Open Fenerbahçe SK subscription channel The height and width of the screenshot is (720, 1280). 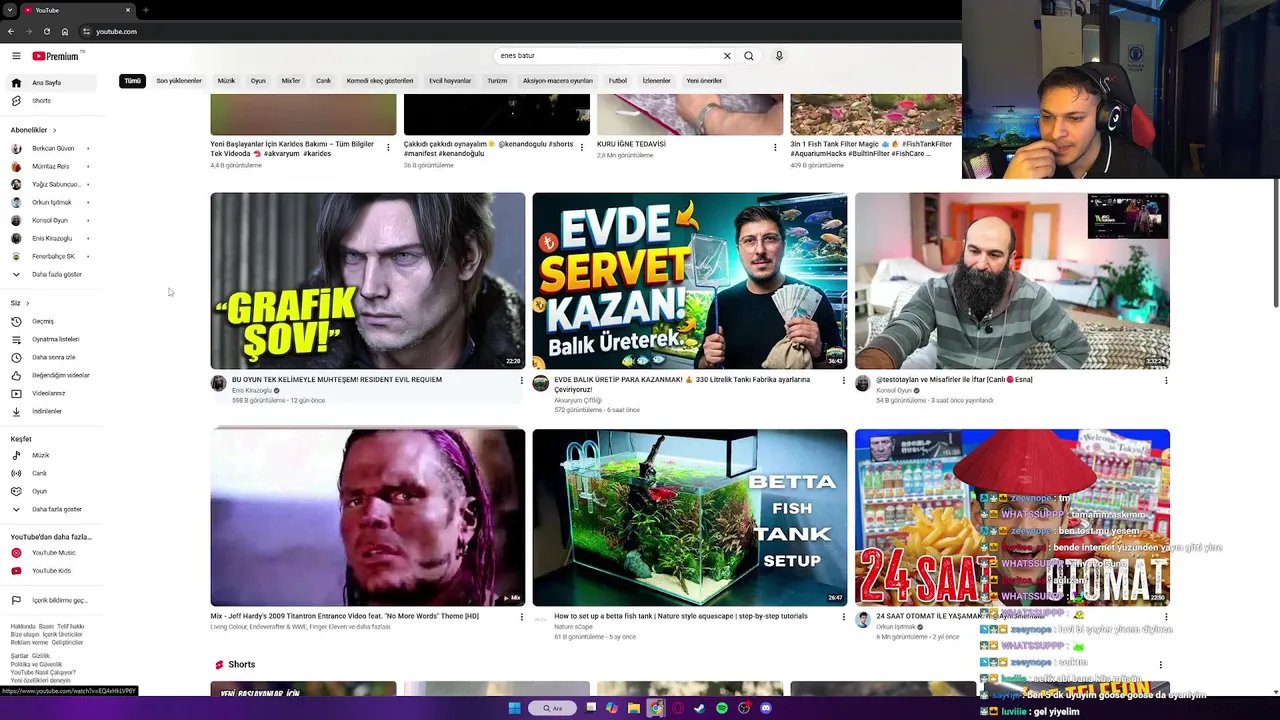click(52, 256)
